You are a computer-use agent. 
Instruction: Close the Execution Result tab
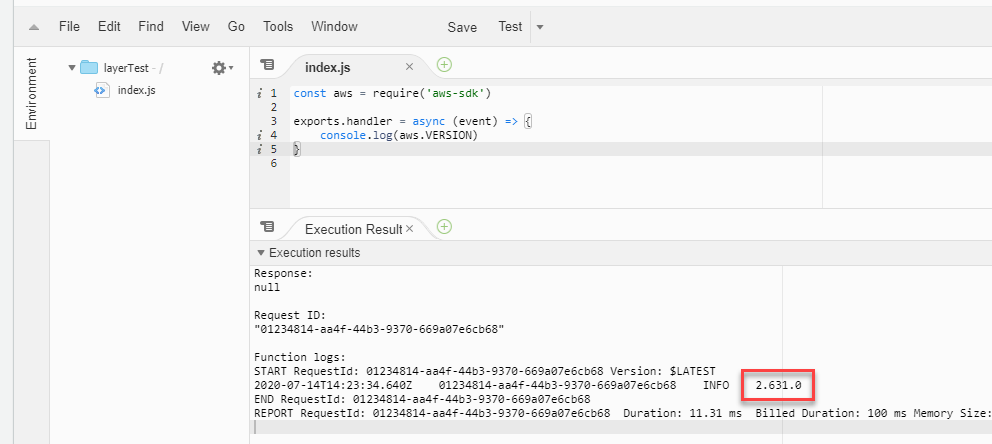tap(409, 228)
